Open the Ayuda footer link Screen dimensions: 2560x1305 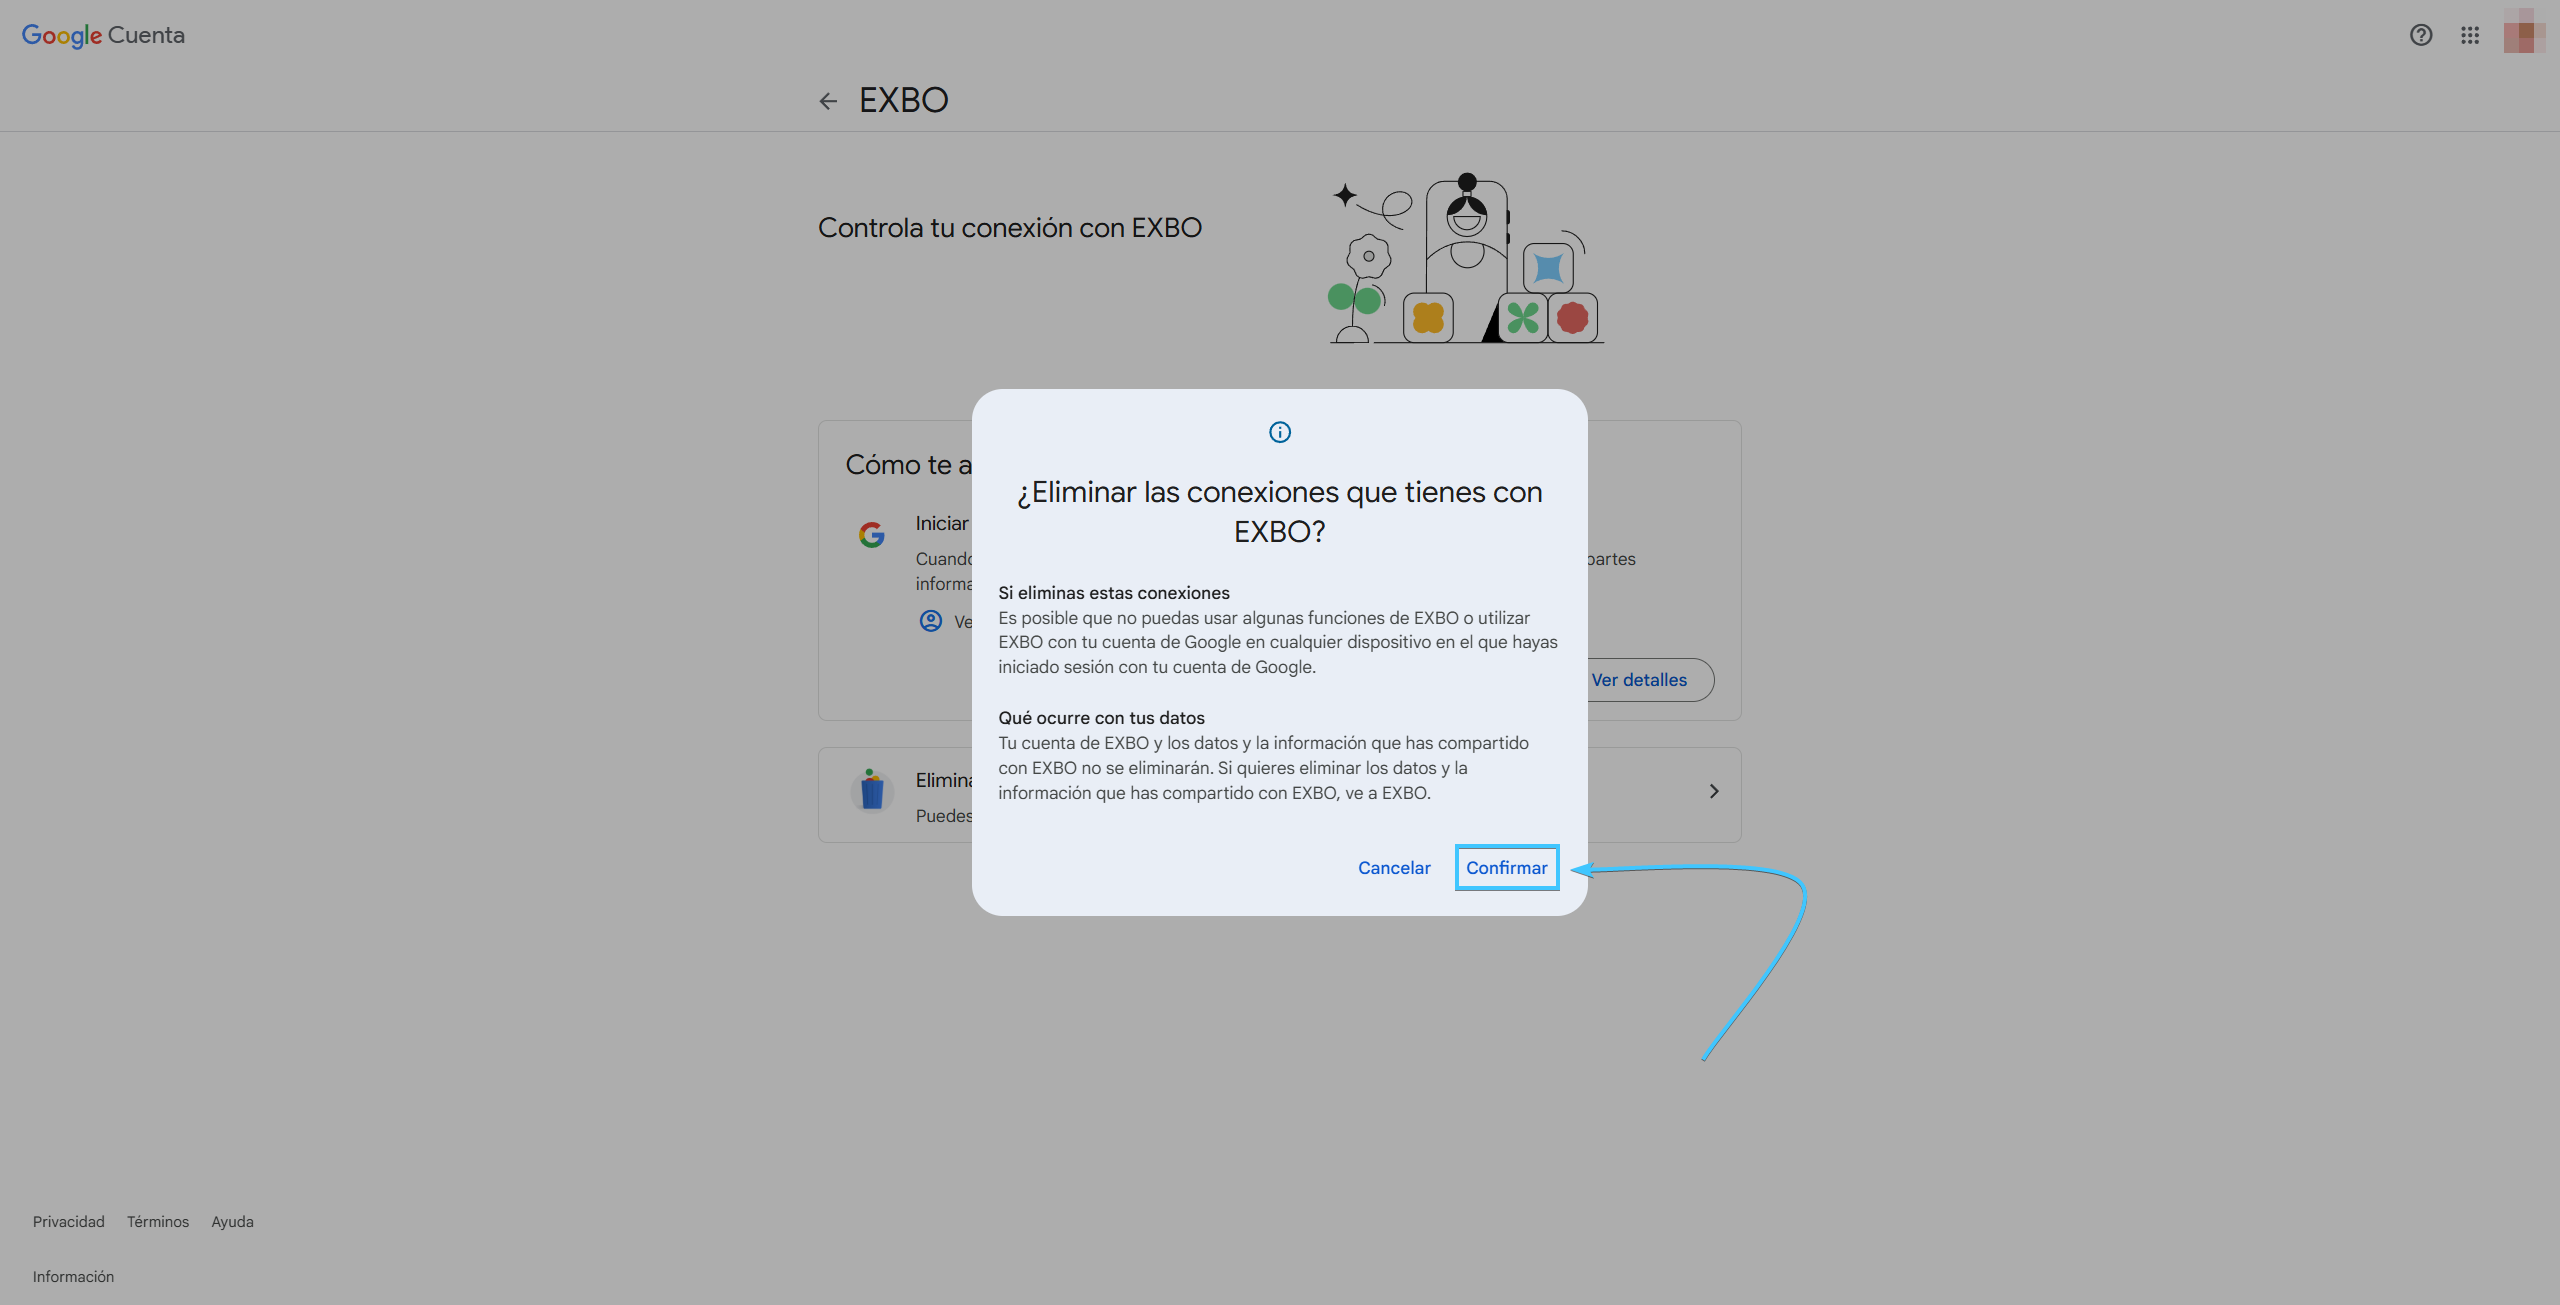click(233, 1222)
